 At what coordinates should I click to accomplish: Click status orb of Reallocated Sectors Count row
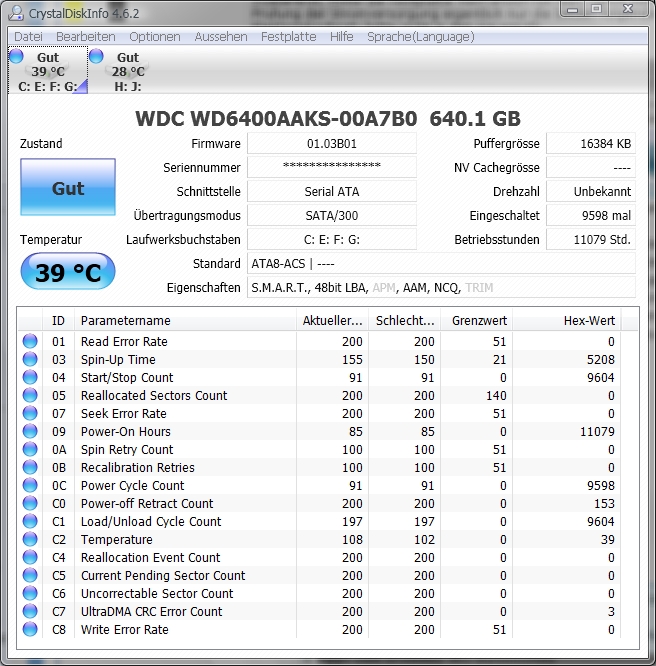(30, 395)
